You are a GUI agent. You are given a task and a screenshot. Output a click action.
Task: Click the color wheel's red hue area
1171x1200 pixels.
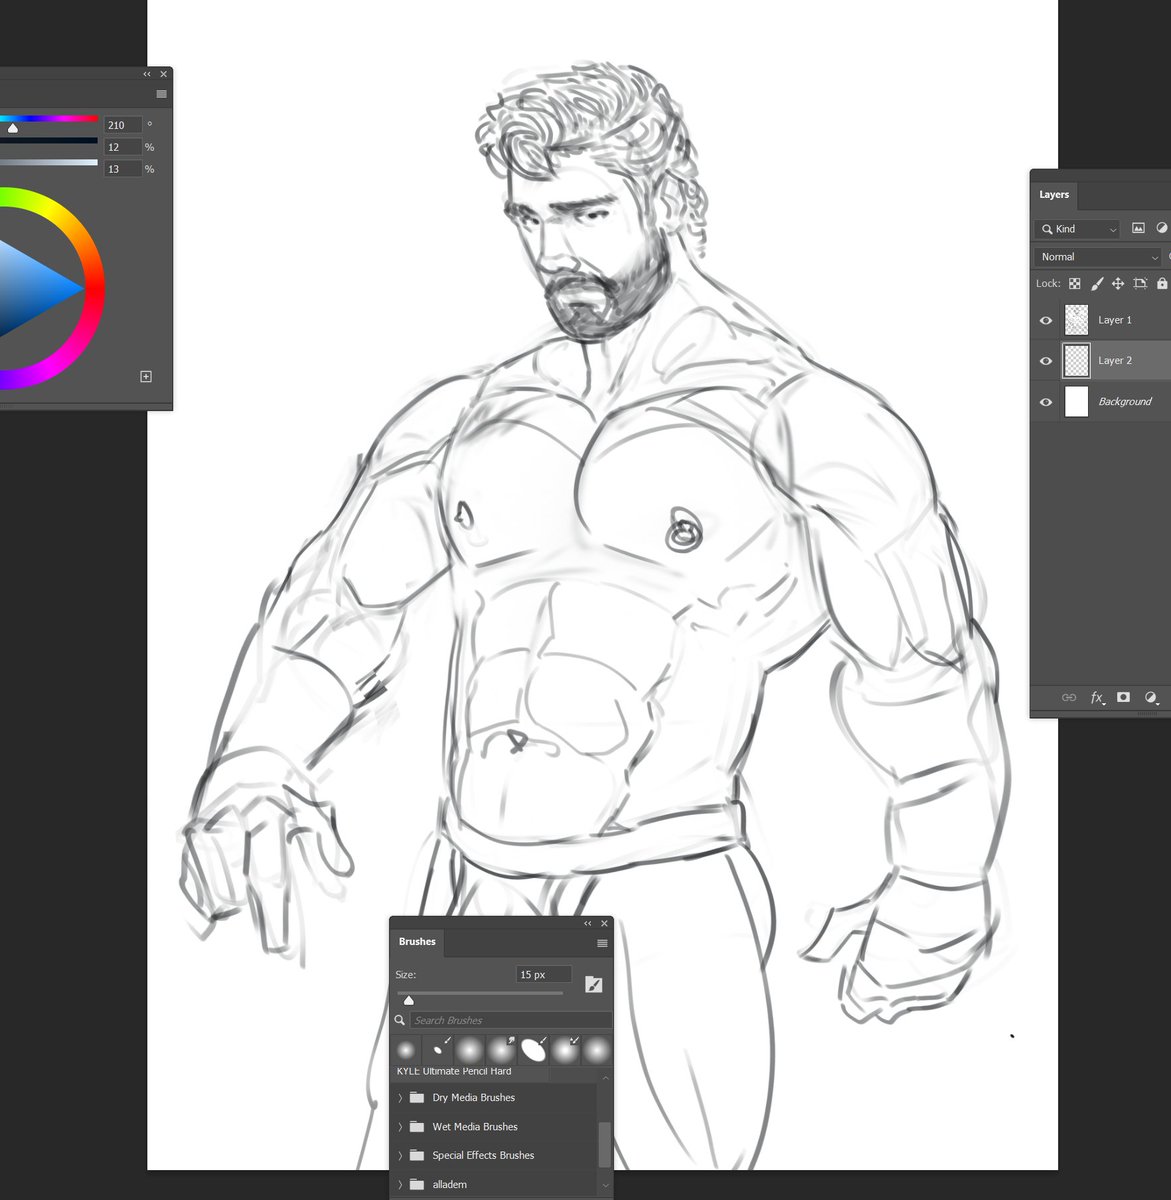point(97,290)
